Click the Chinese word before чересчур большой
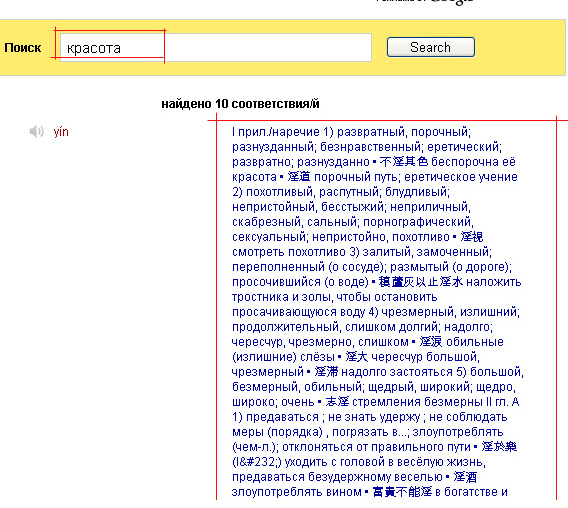This screenshot has width=568, height=508. [x=356, y=357]
